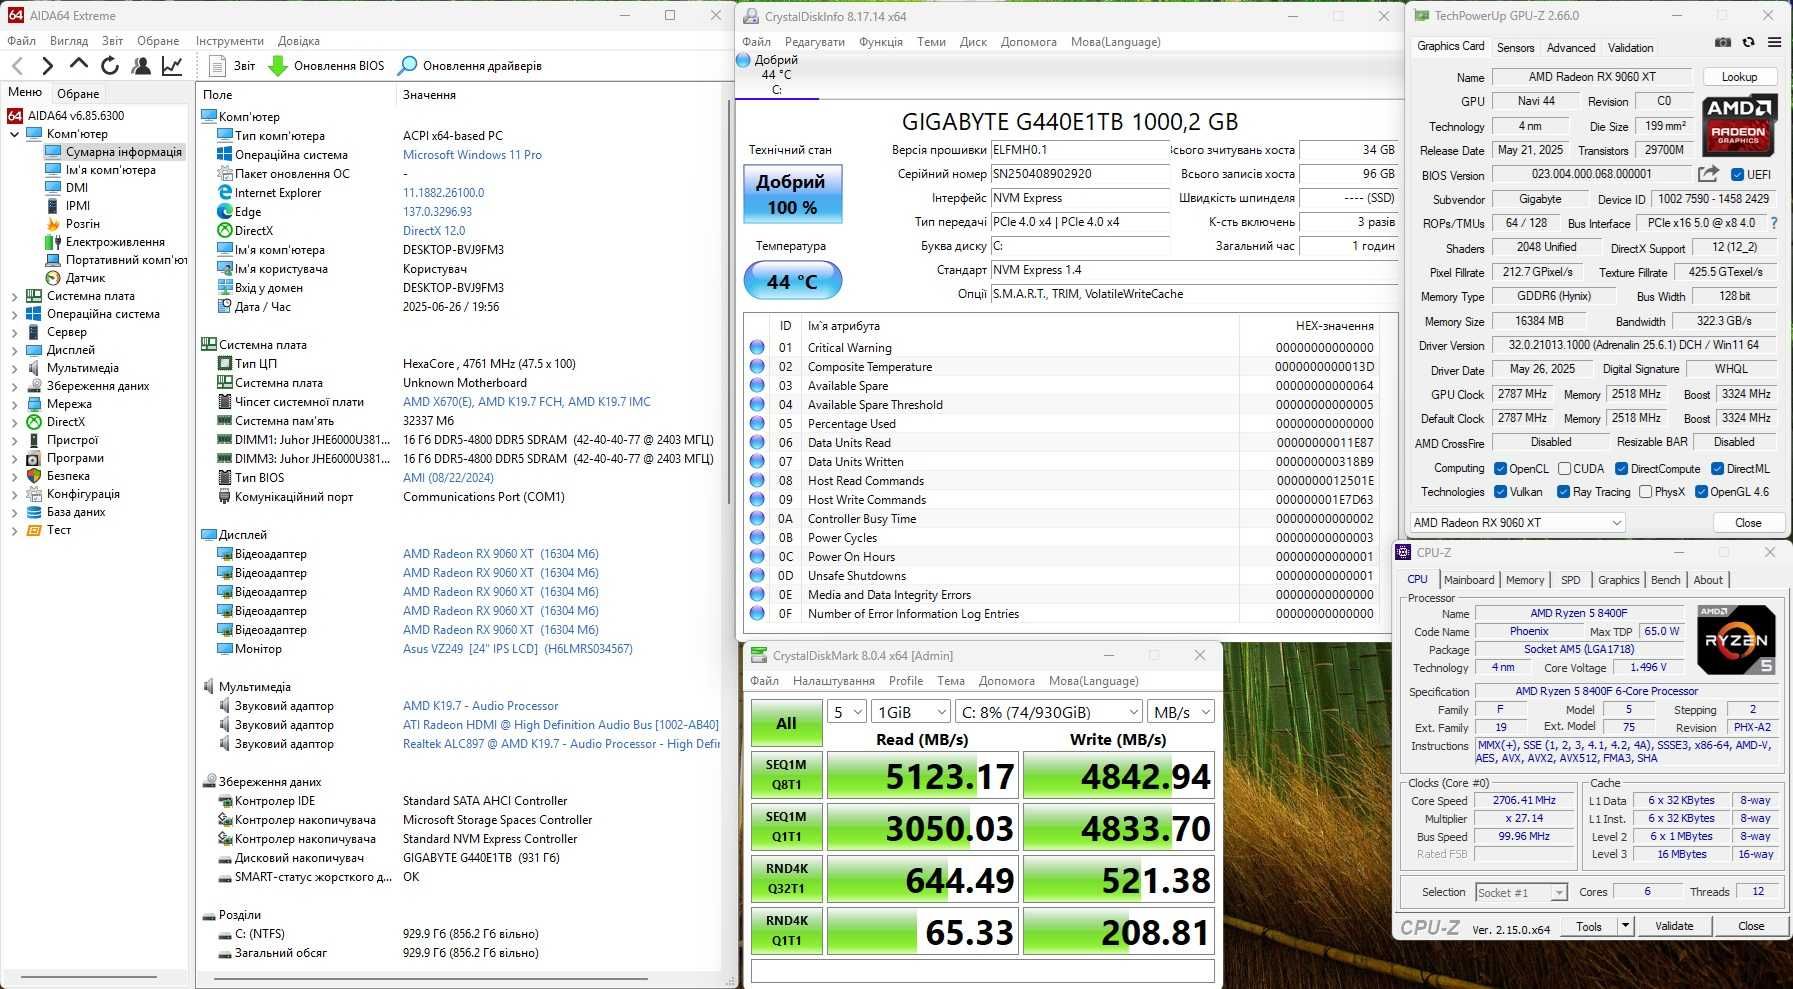Toggle the UEFI checkbox in GPU-Z
This screenshot has height=989, width=1793.
coord(1737,174)
